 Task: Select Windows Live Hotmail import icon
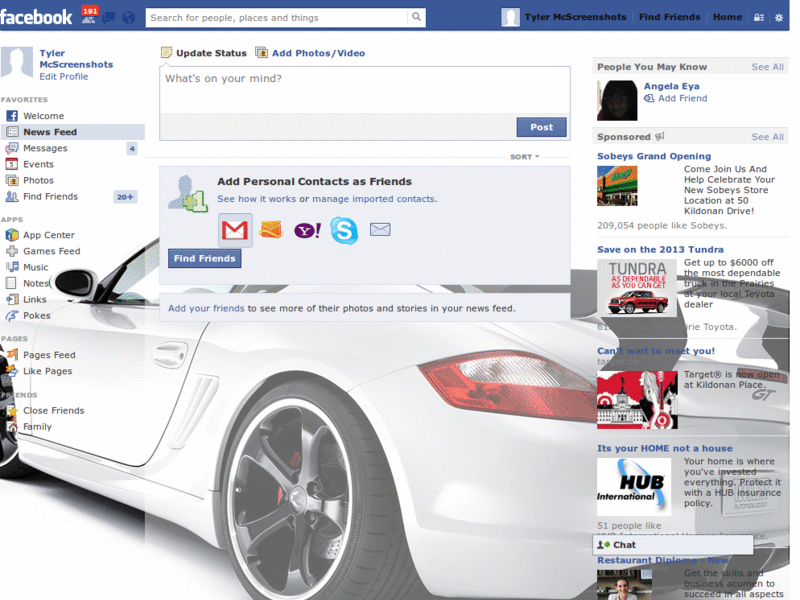point(271,230)
